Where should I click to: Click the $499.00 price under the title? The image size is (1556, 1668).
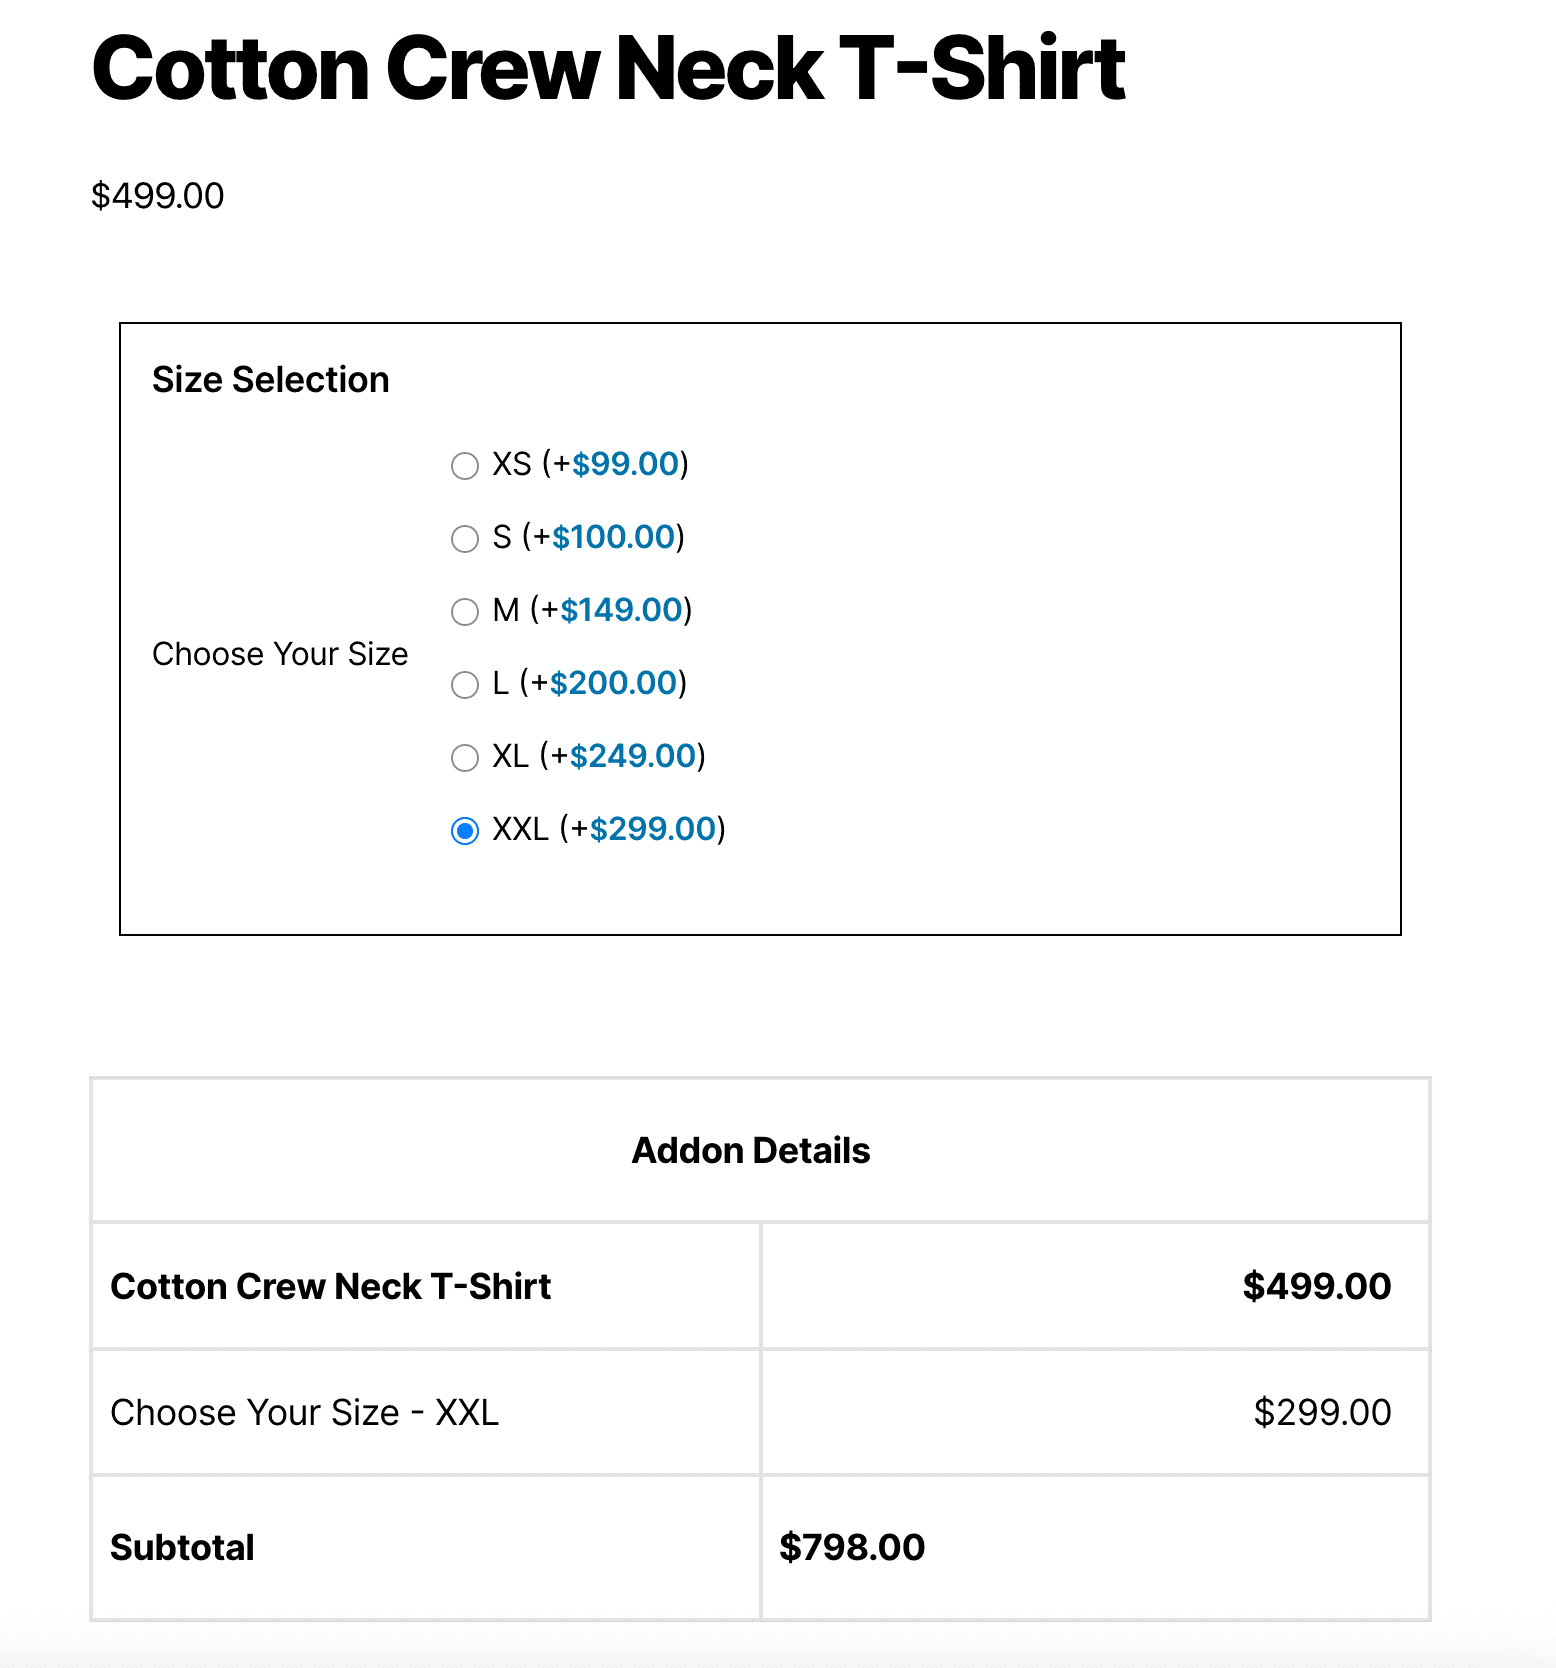[157, 196]
